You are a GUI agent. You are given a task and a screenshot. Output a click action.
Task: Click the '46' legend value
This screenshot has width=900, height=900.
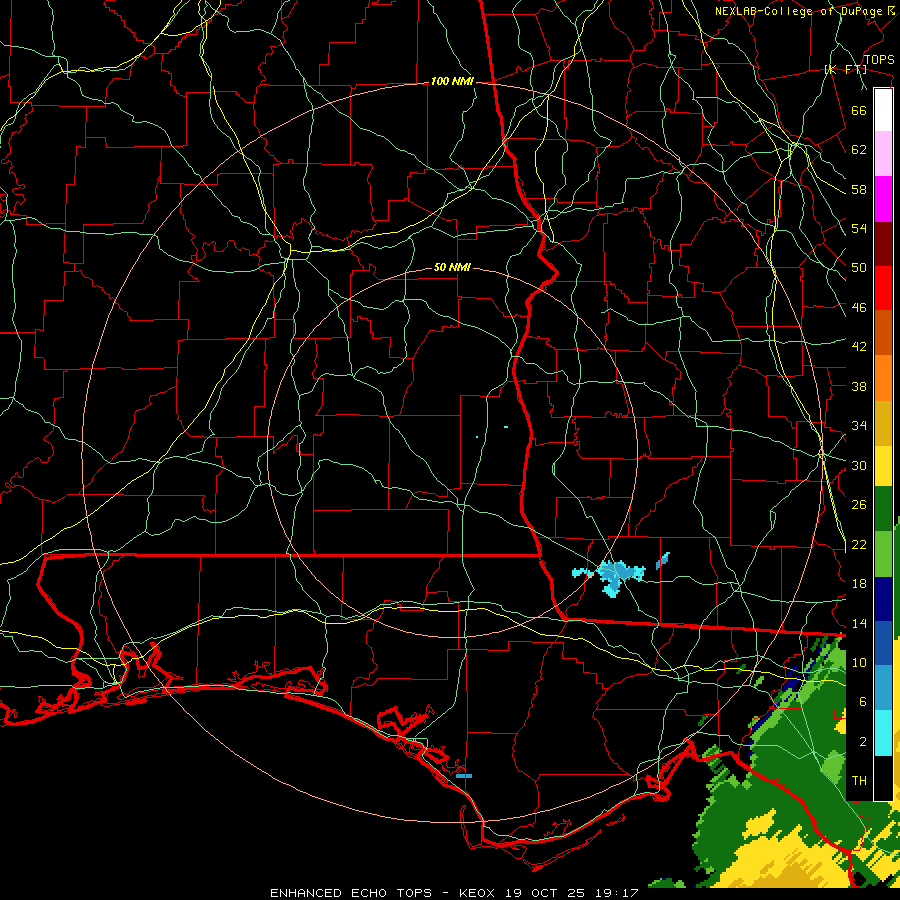tap(859, 308)
